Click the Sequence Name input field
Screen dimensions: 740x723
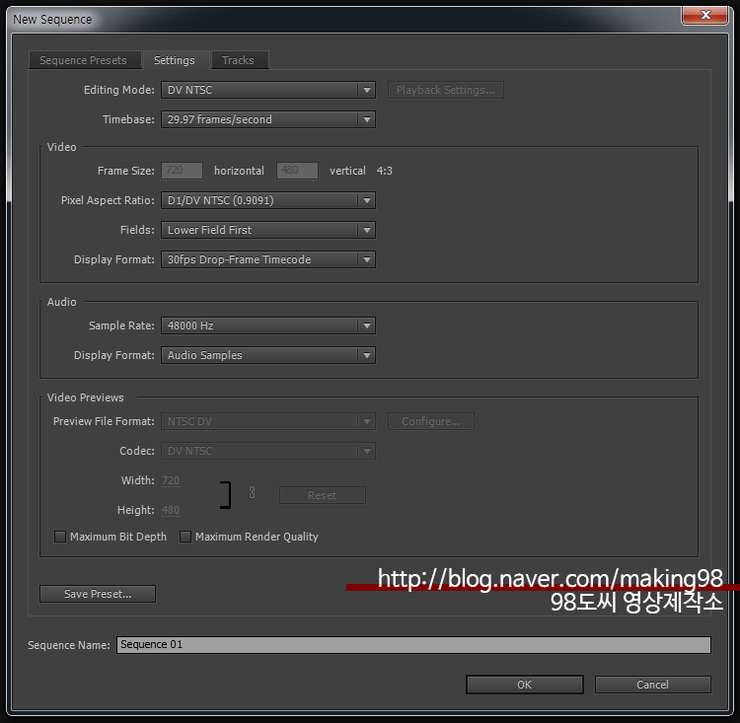(413, 645)
